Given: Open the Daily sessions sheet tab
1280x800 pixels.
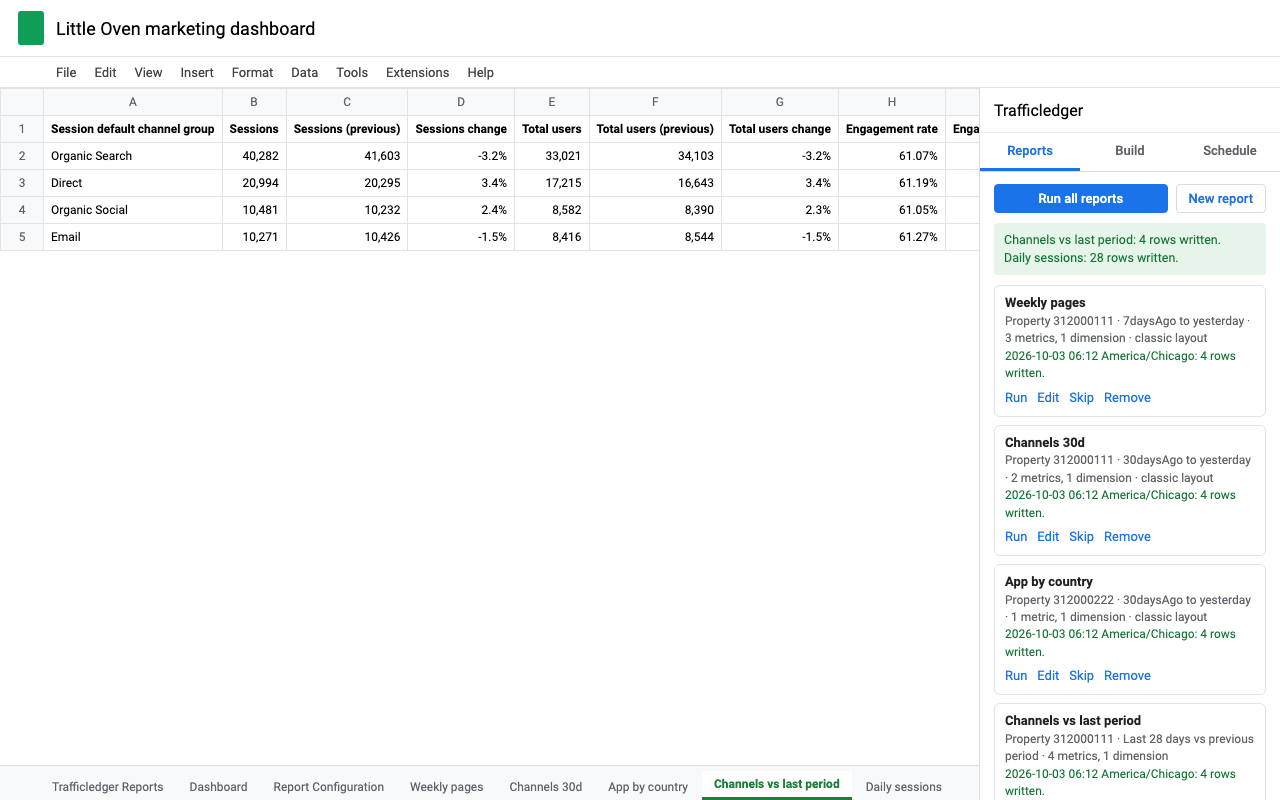Looking at the screenshot, I should coord(904,786).
